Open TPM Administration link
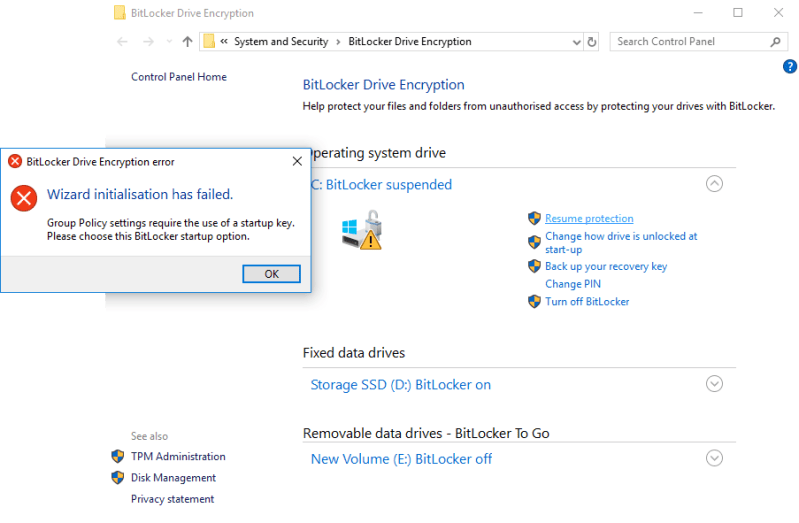Image resolution: width=799 pixels, height=523 pixels. (178, 456)
